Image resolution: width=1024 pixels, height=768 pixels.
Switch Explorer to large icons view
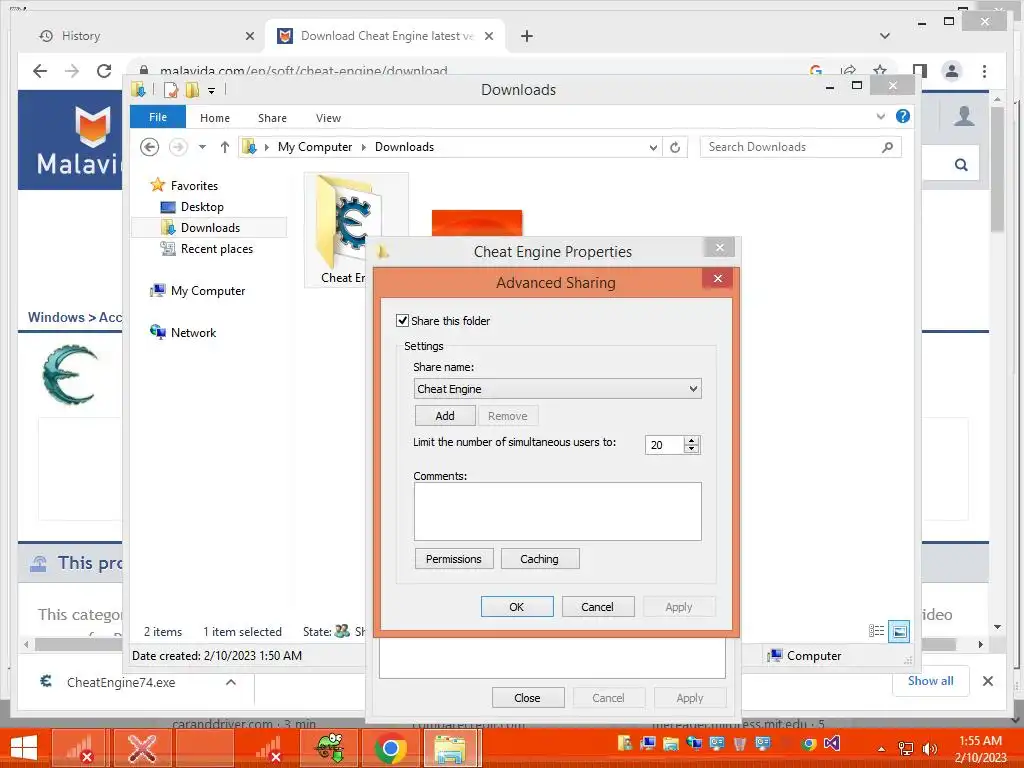[899, 631]
